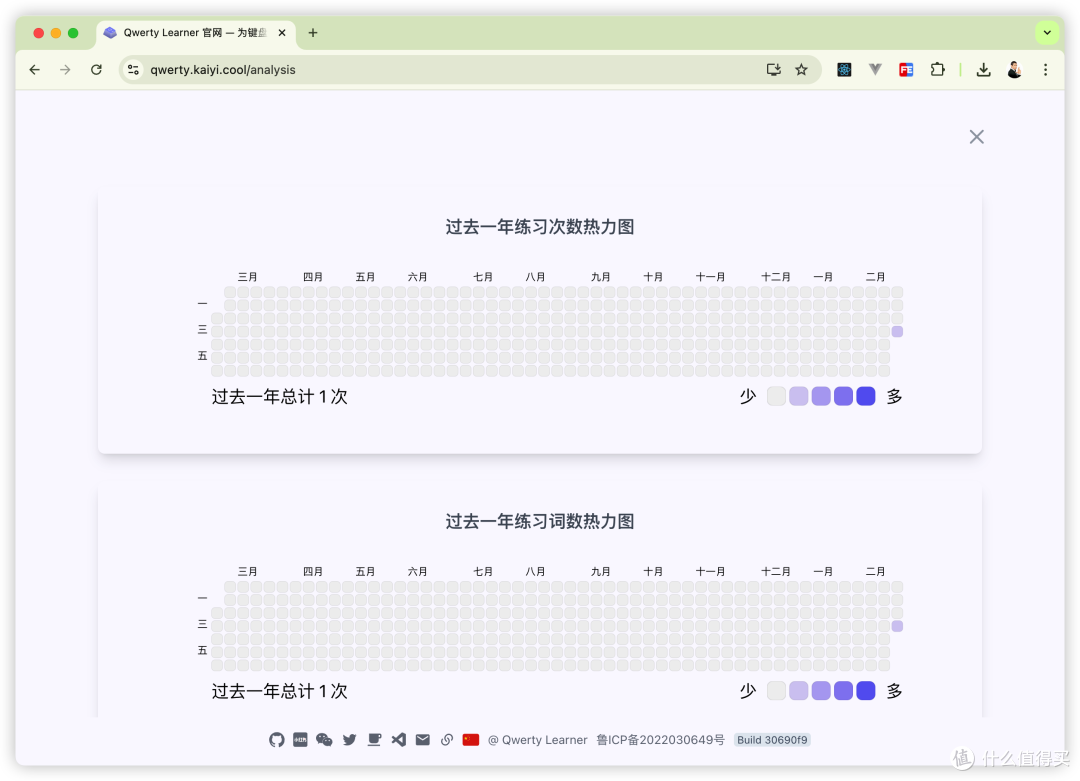1080x781 pixels.
Task: Click the purple cell on lower word-count heatmap
Action: (897, 625)
